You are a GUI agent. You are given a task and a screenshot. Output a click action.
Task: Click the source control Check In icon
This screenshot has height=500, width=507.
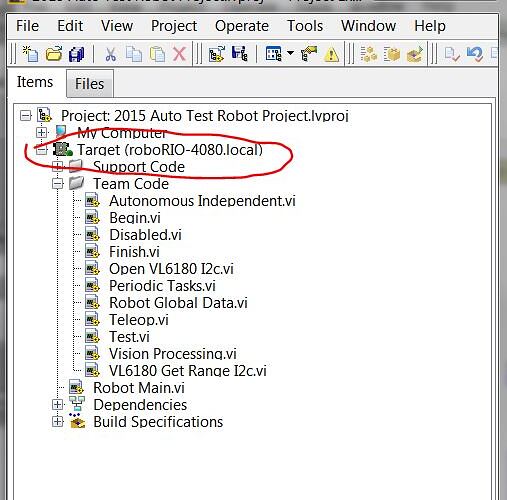click(x=452, y=54)
